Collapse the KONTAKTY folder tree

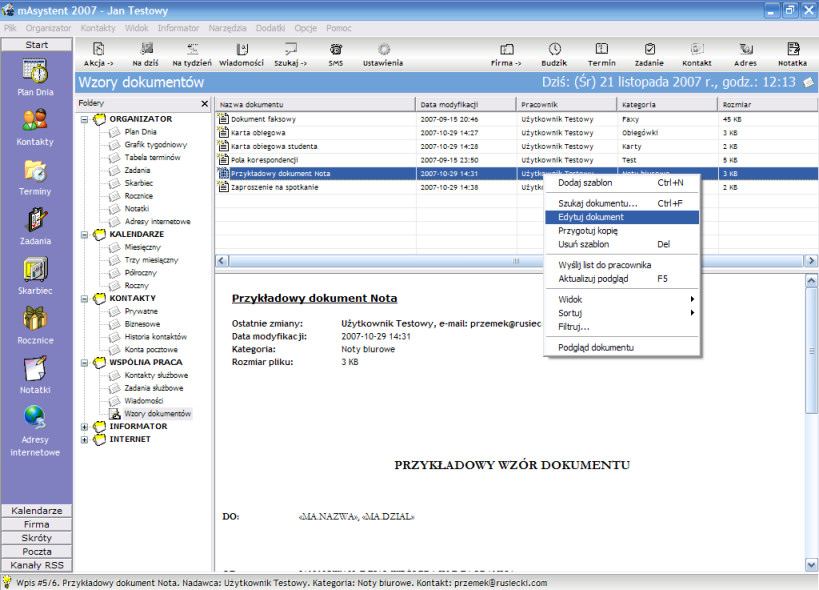84,299
